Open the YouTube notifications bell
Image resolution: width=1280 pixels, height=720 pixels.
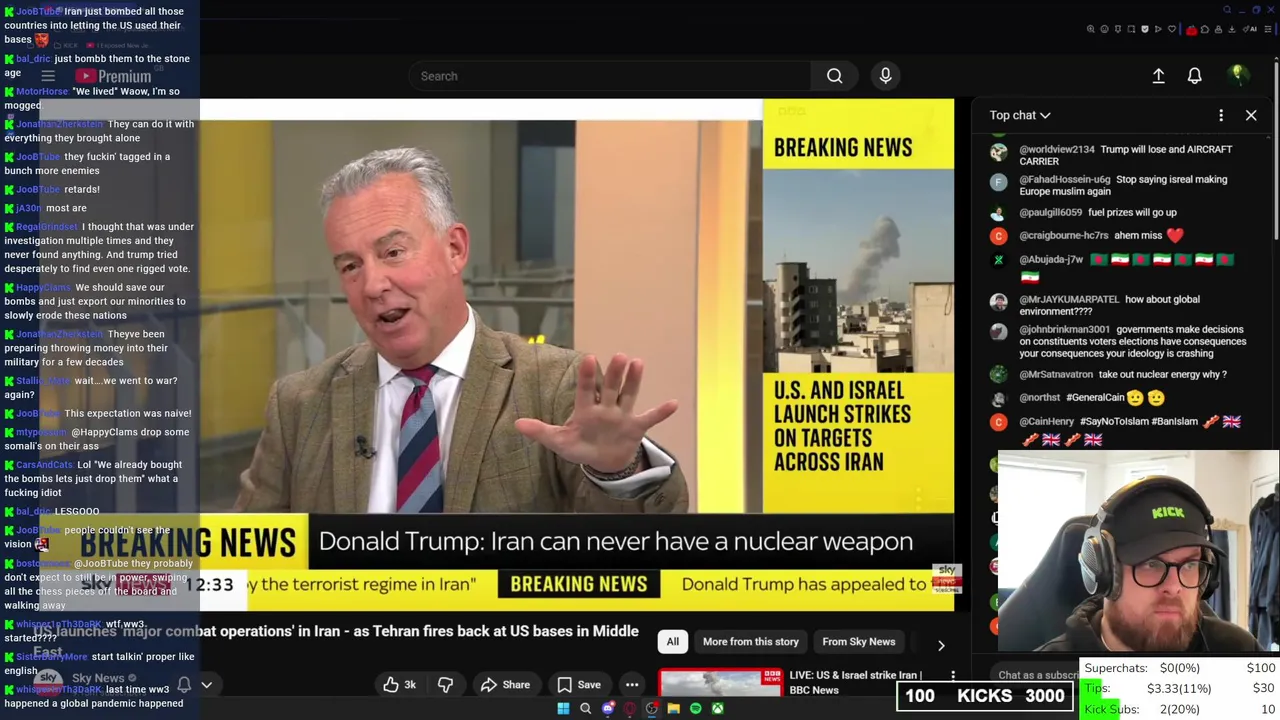(x=1194, y=76)
